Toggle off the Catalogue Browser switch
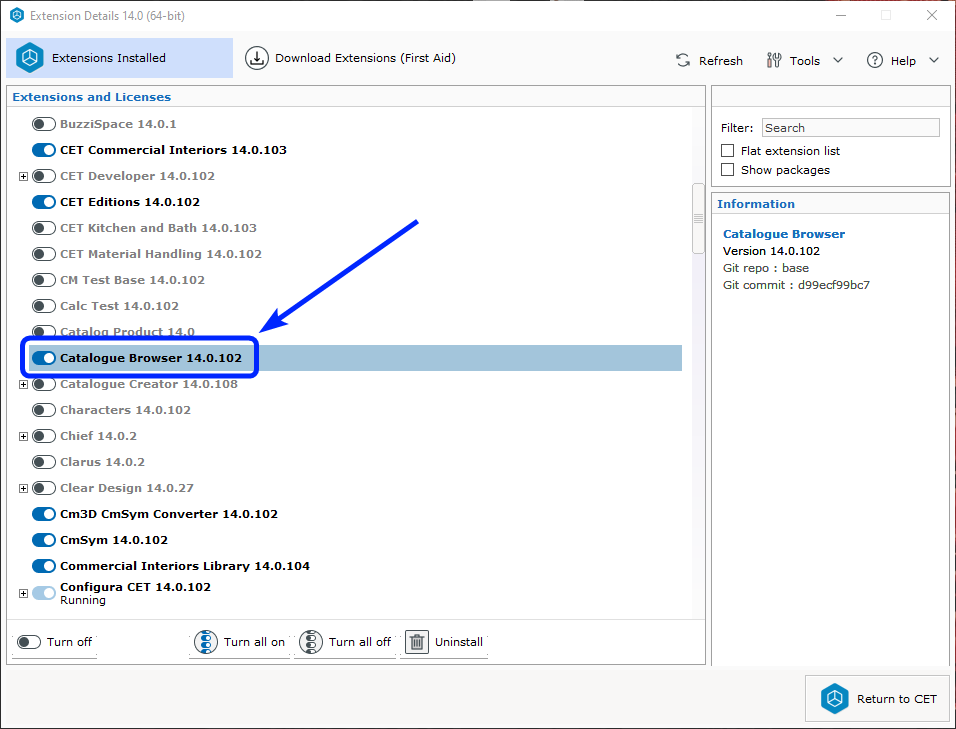Viewport: 956px width, 729px height. tap(44, 358)
